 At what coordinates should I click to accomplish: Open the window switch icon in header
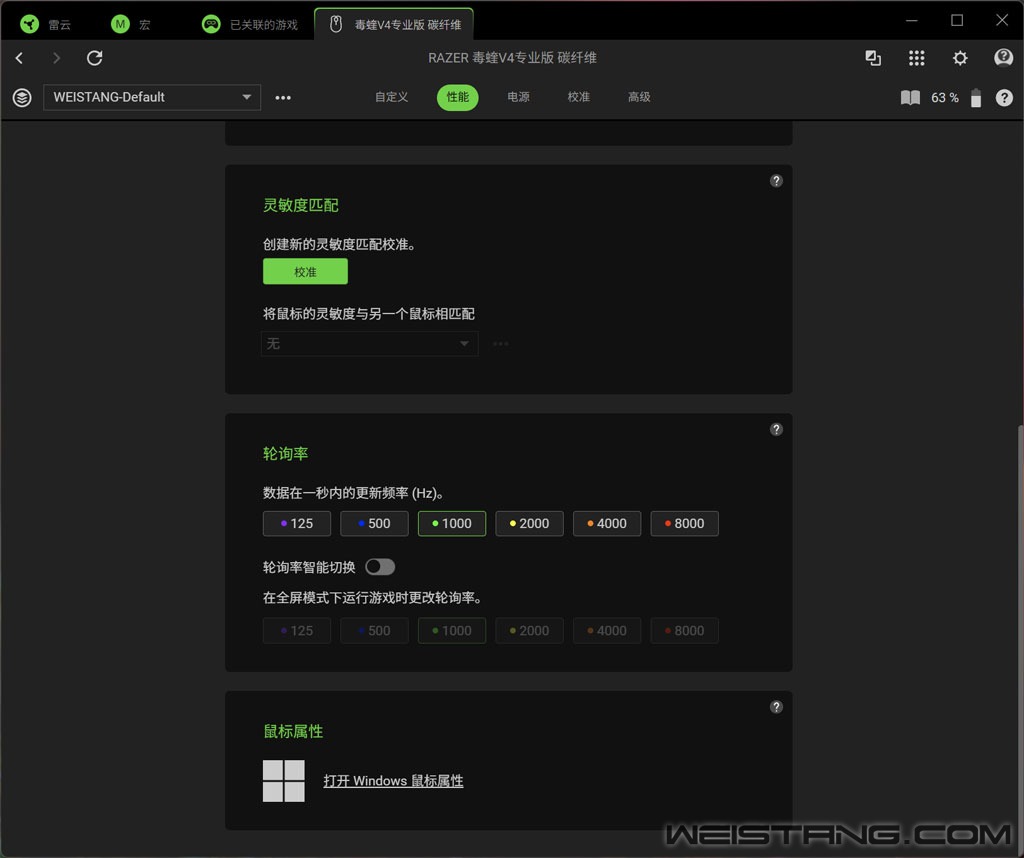873,58
